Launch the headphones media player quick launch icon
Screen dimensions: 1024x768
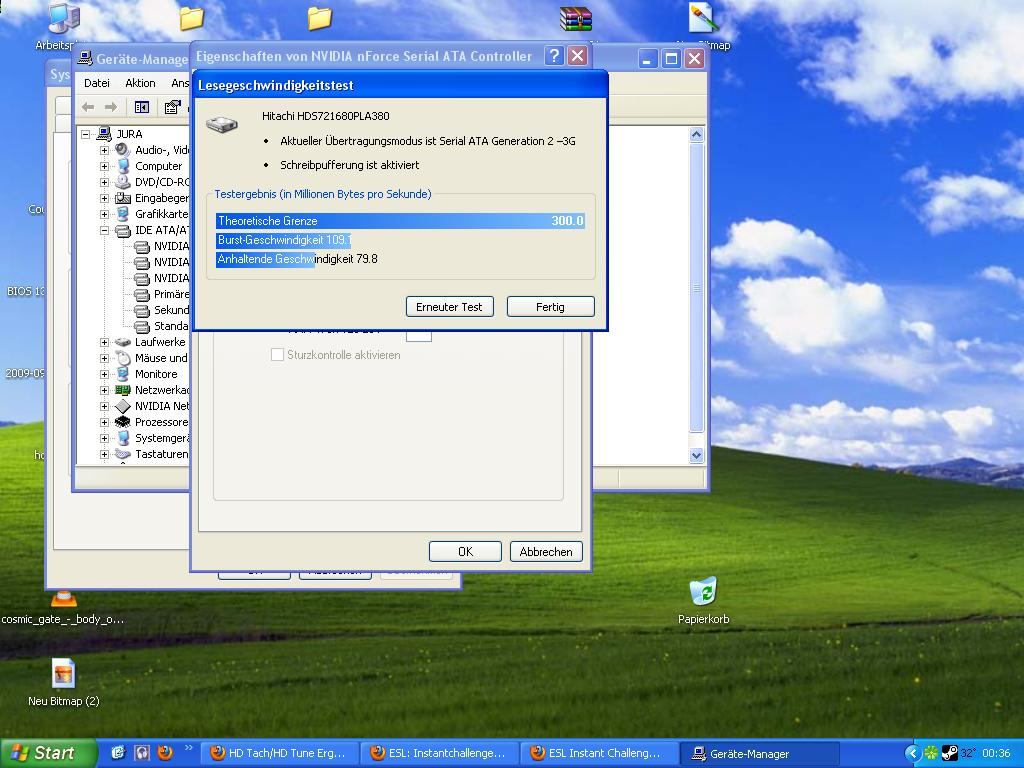pyautogui.click(x=142, y=753)
